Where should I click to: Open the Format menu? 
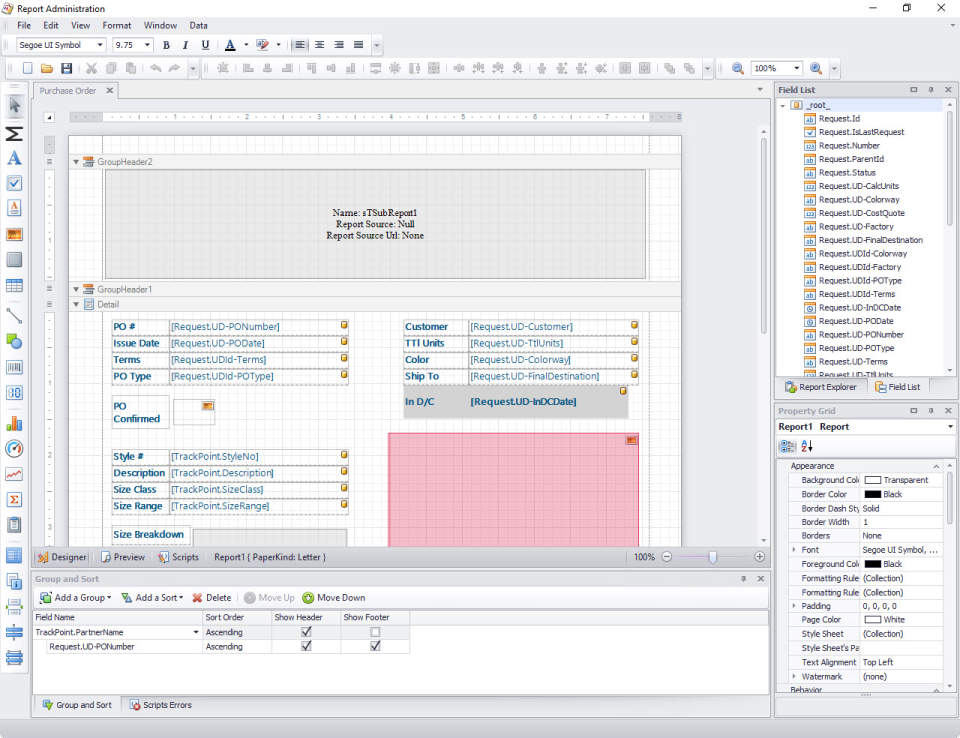[116, 25]
